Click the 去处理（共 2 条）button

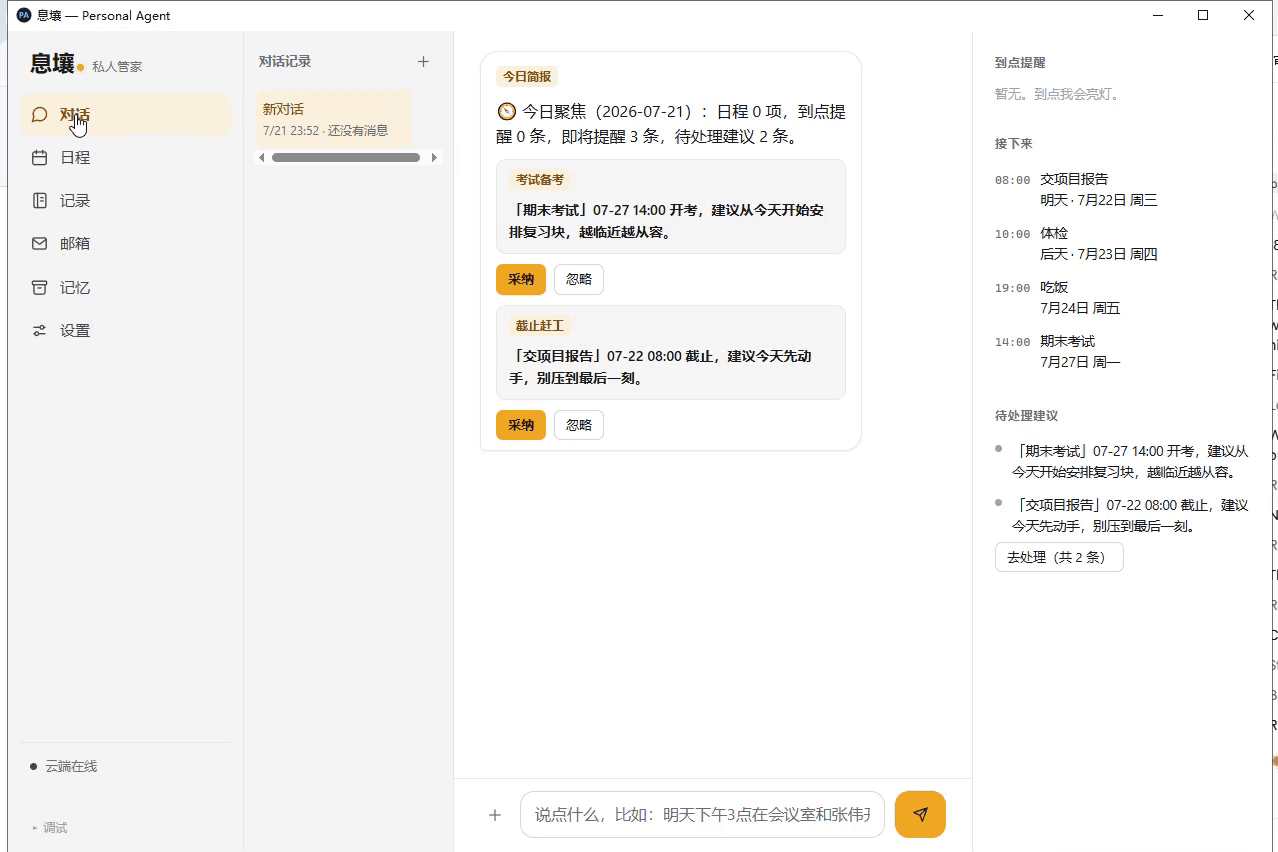click(x=1059, y=557)
